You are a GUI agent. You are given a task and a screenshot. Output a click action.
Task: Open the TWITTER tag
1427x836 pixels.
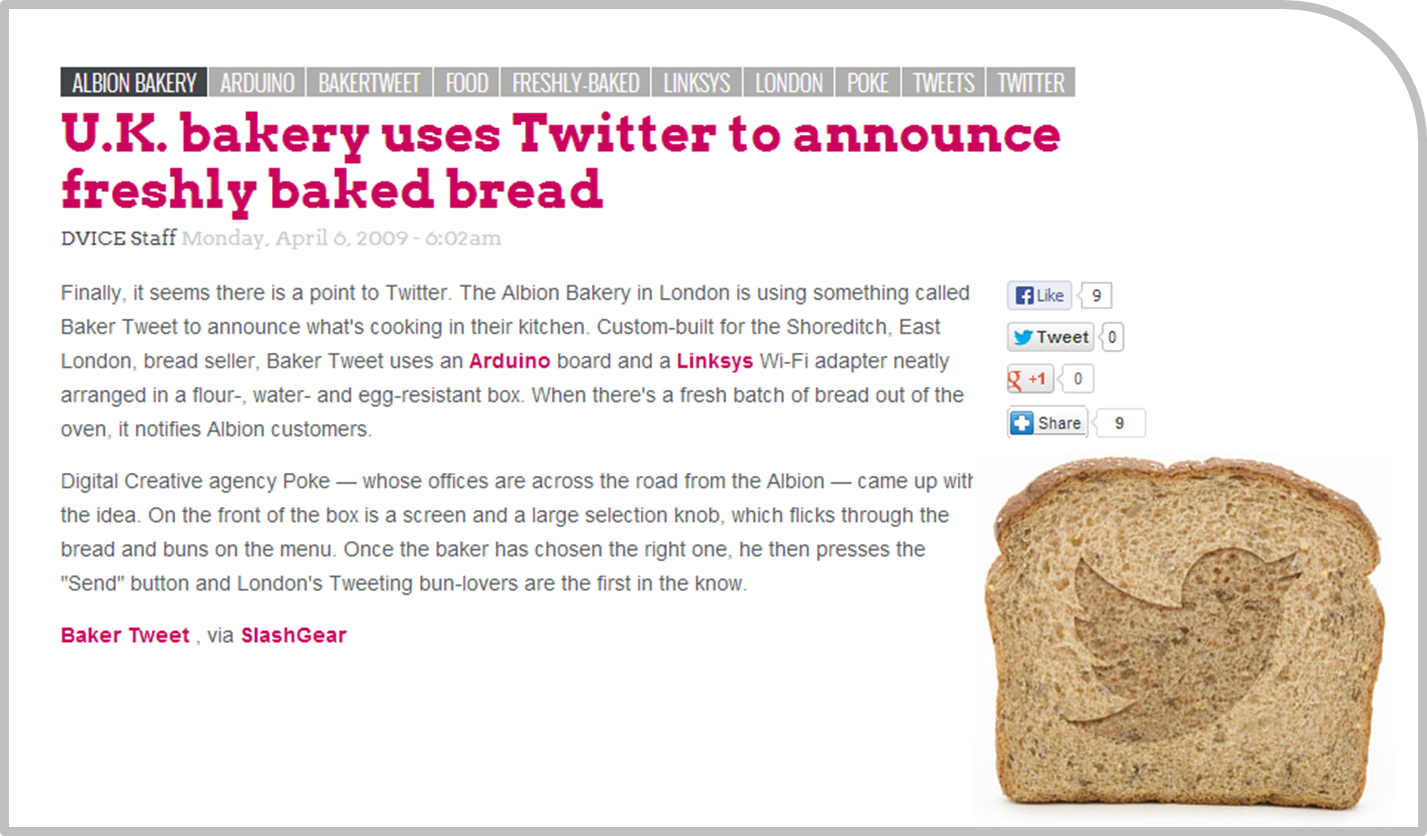coord(1031,82)
